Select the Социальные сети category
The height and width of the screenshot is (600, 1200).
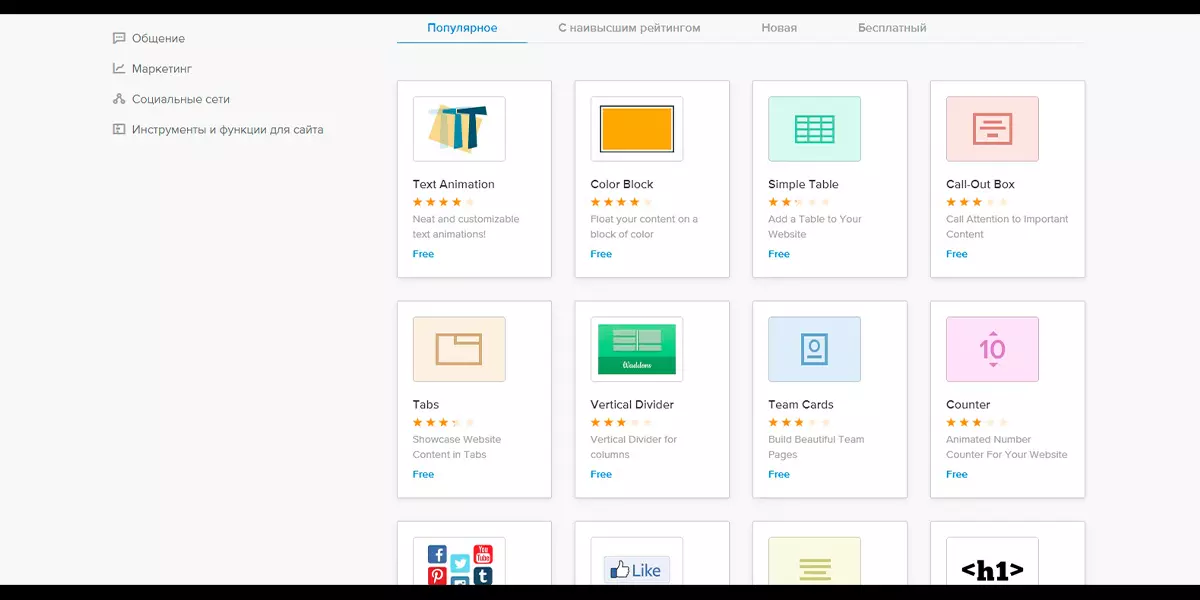point(181,99)
